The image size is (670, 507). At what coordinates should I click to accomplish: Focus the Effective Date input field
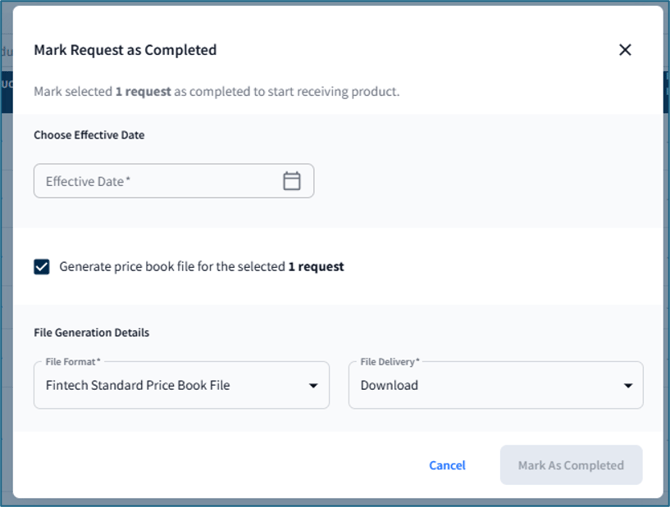click(174, 181)
